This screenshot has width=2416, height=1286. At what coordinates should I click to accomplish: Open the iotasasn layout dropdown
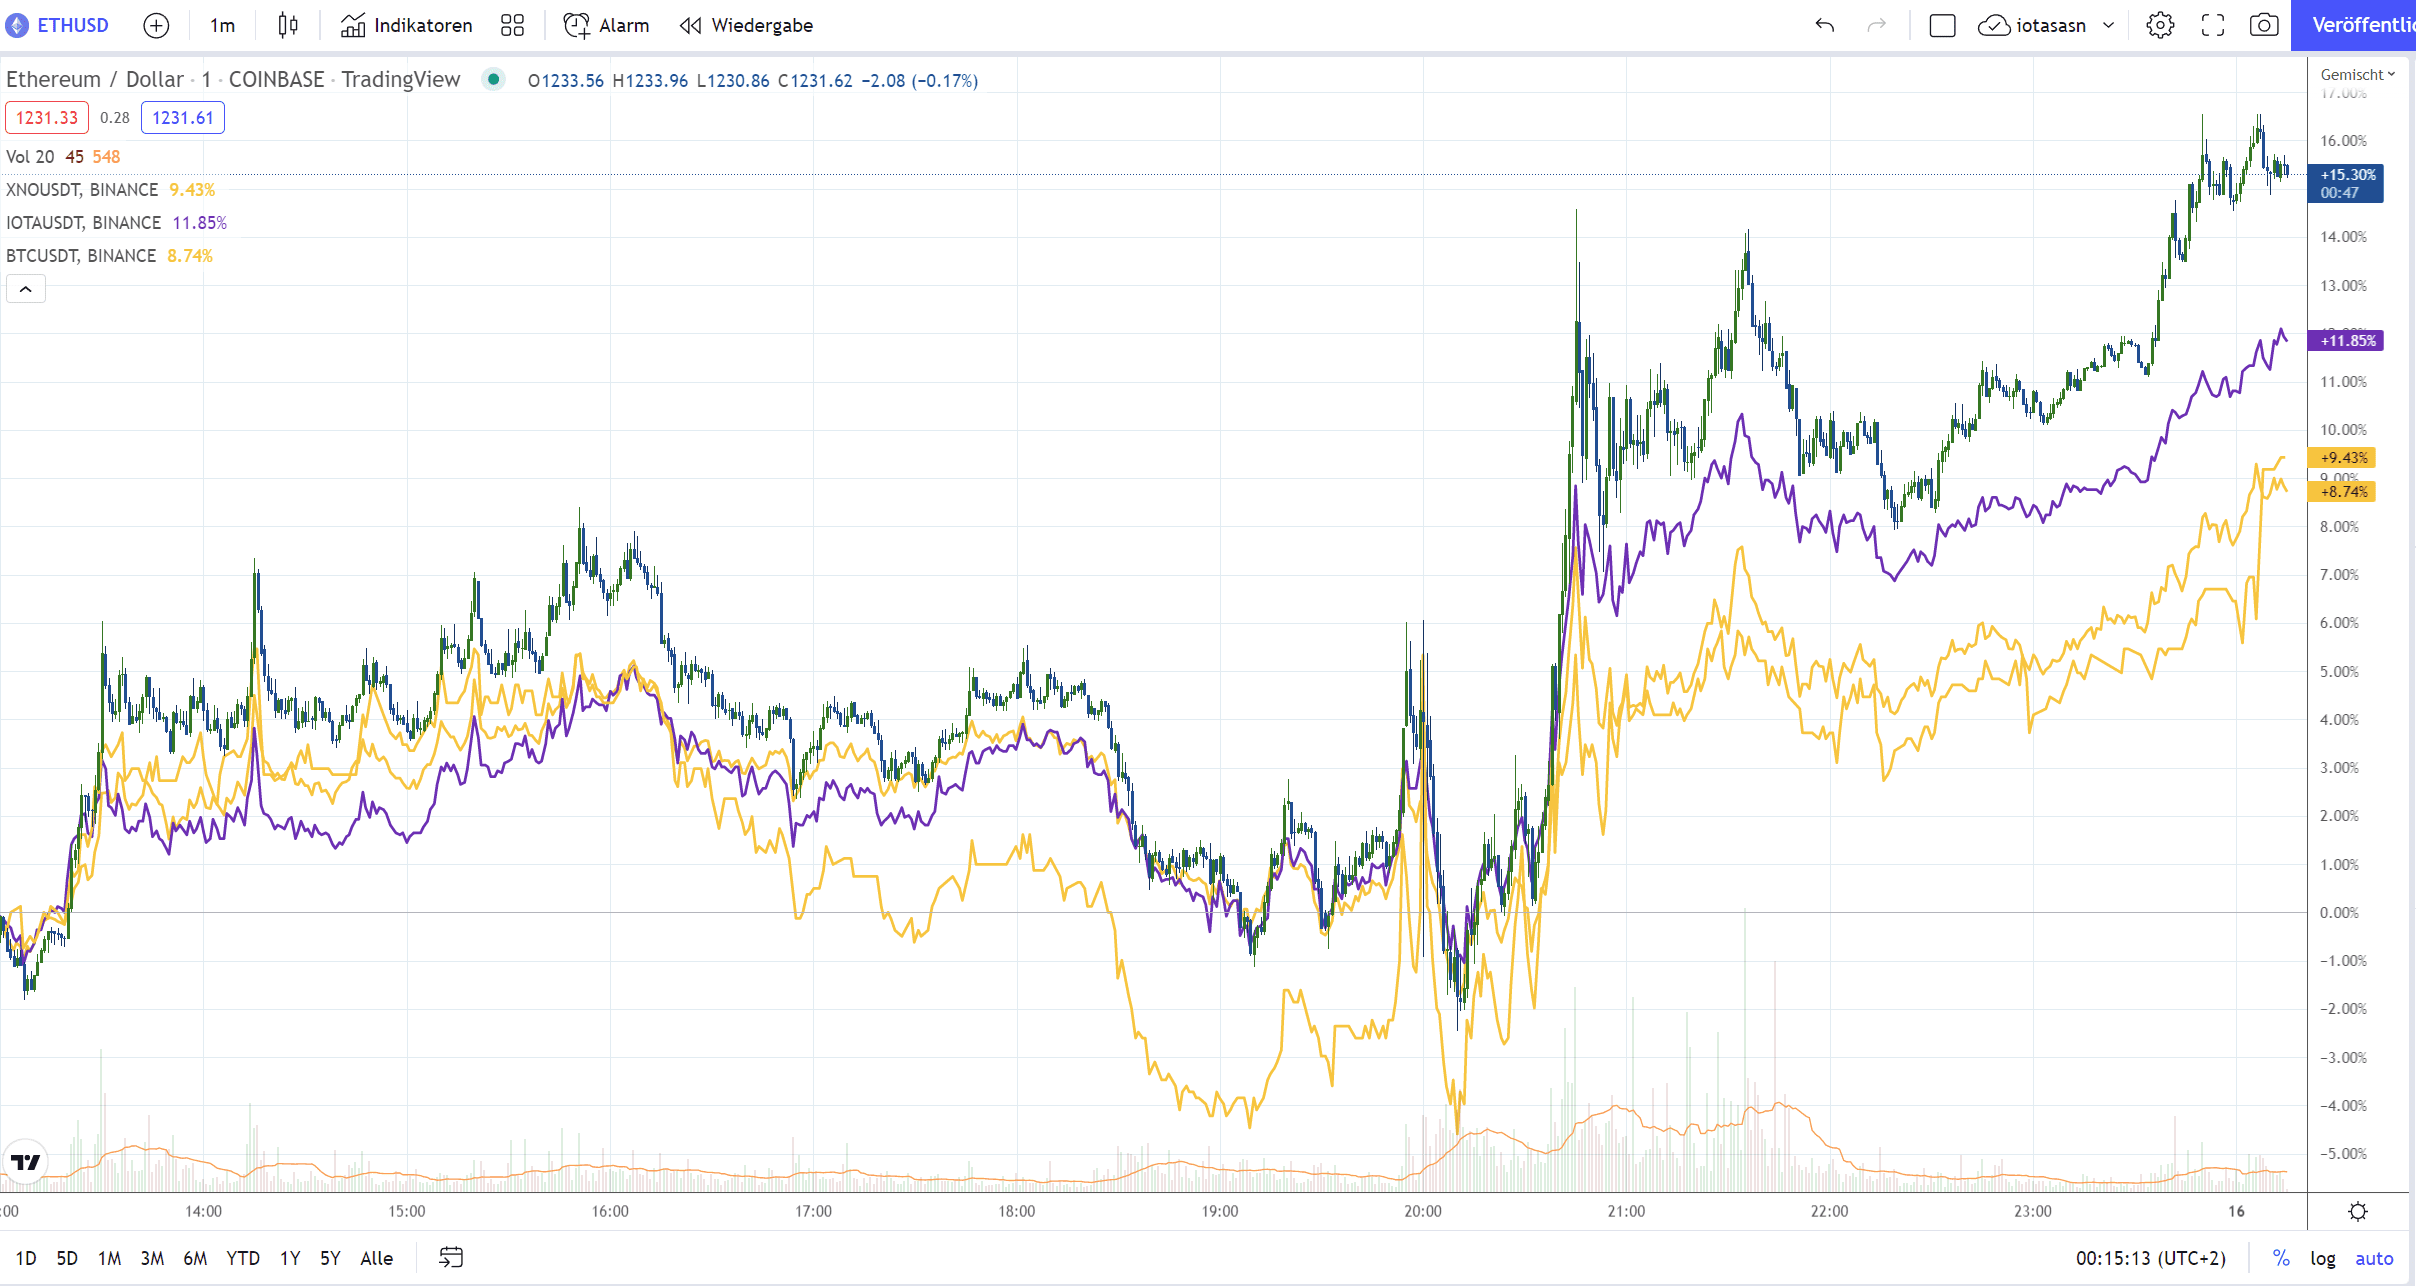[2109, 25]
